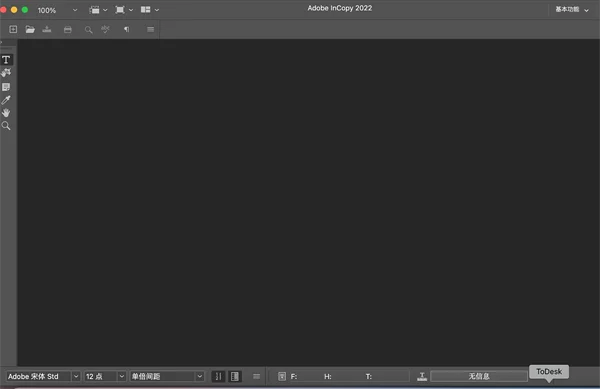Open the 单倍间距 spacing dropdown

[200, 376]
